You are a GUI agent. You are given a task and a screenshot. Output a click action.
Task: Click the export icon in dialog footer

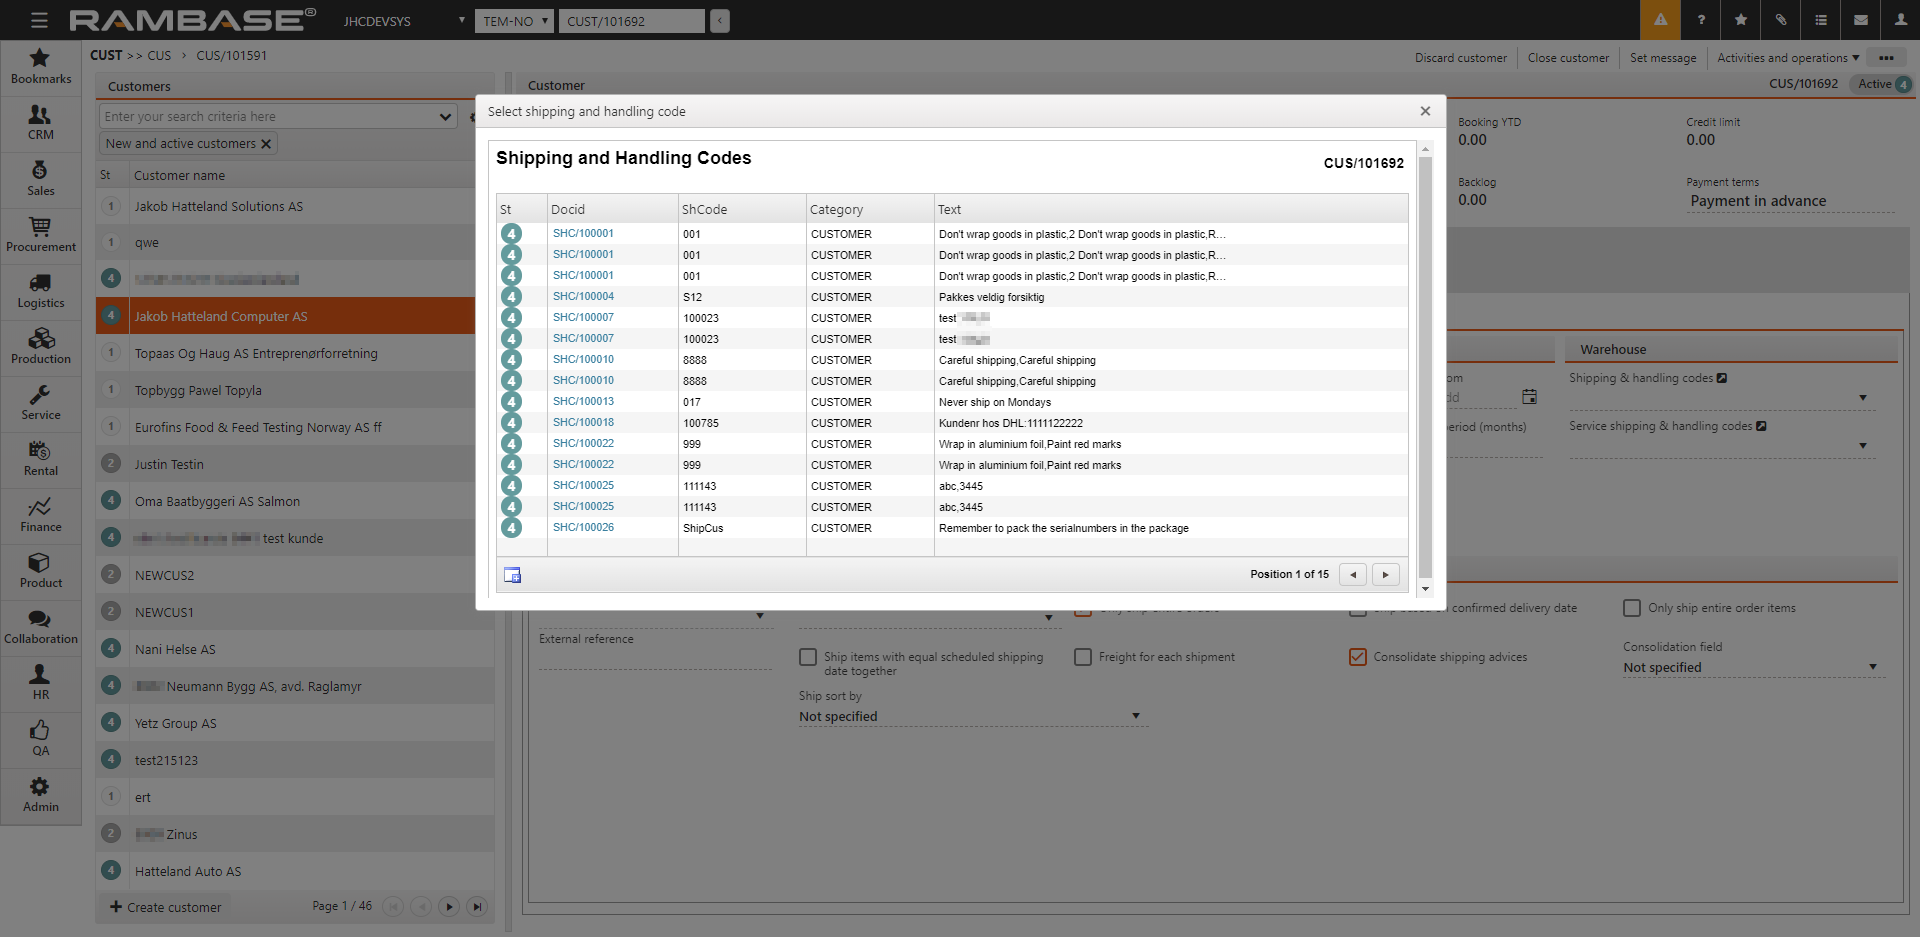(512, 575)
